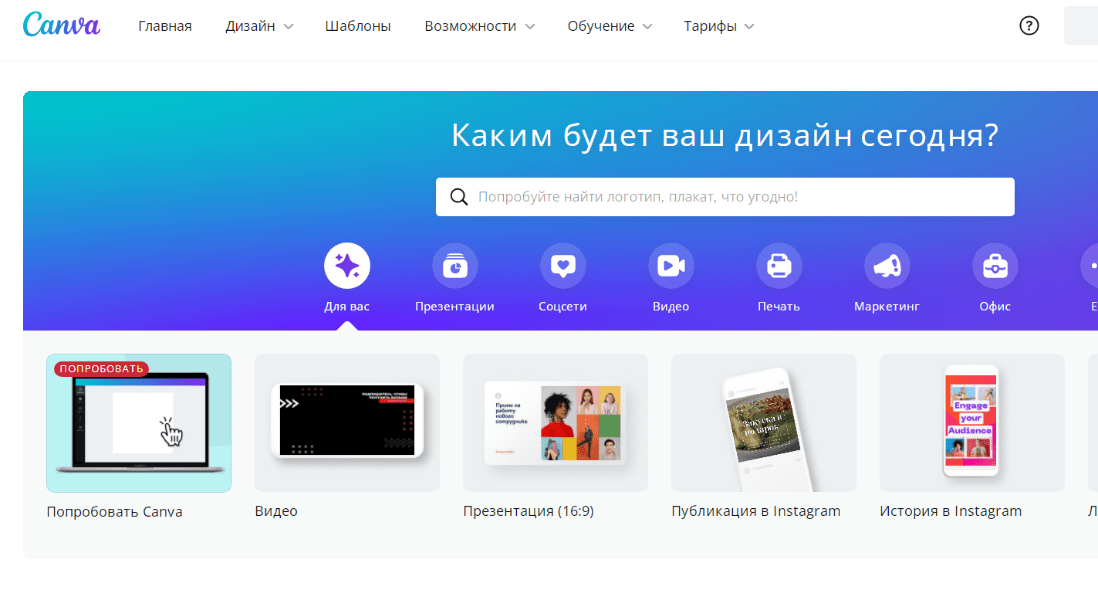Open the 'Попробовать Canva' thumbnail
Image resolution: width=1098 pixels, height=590 pixels.
(x=139, y=423)
